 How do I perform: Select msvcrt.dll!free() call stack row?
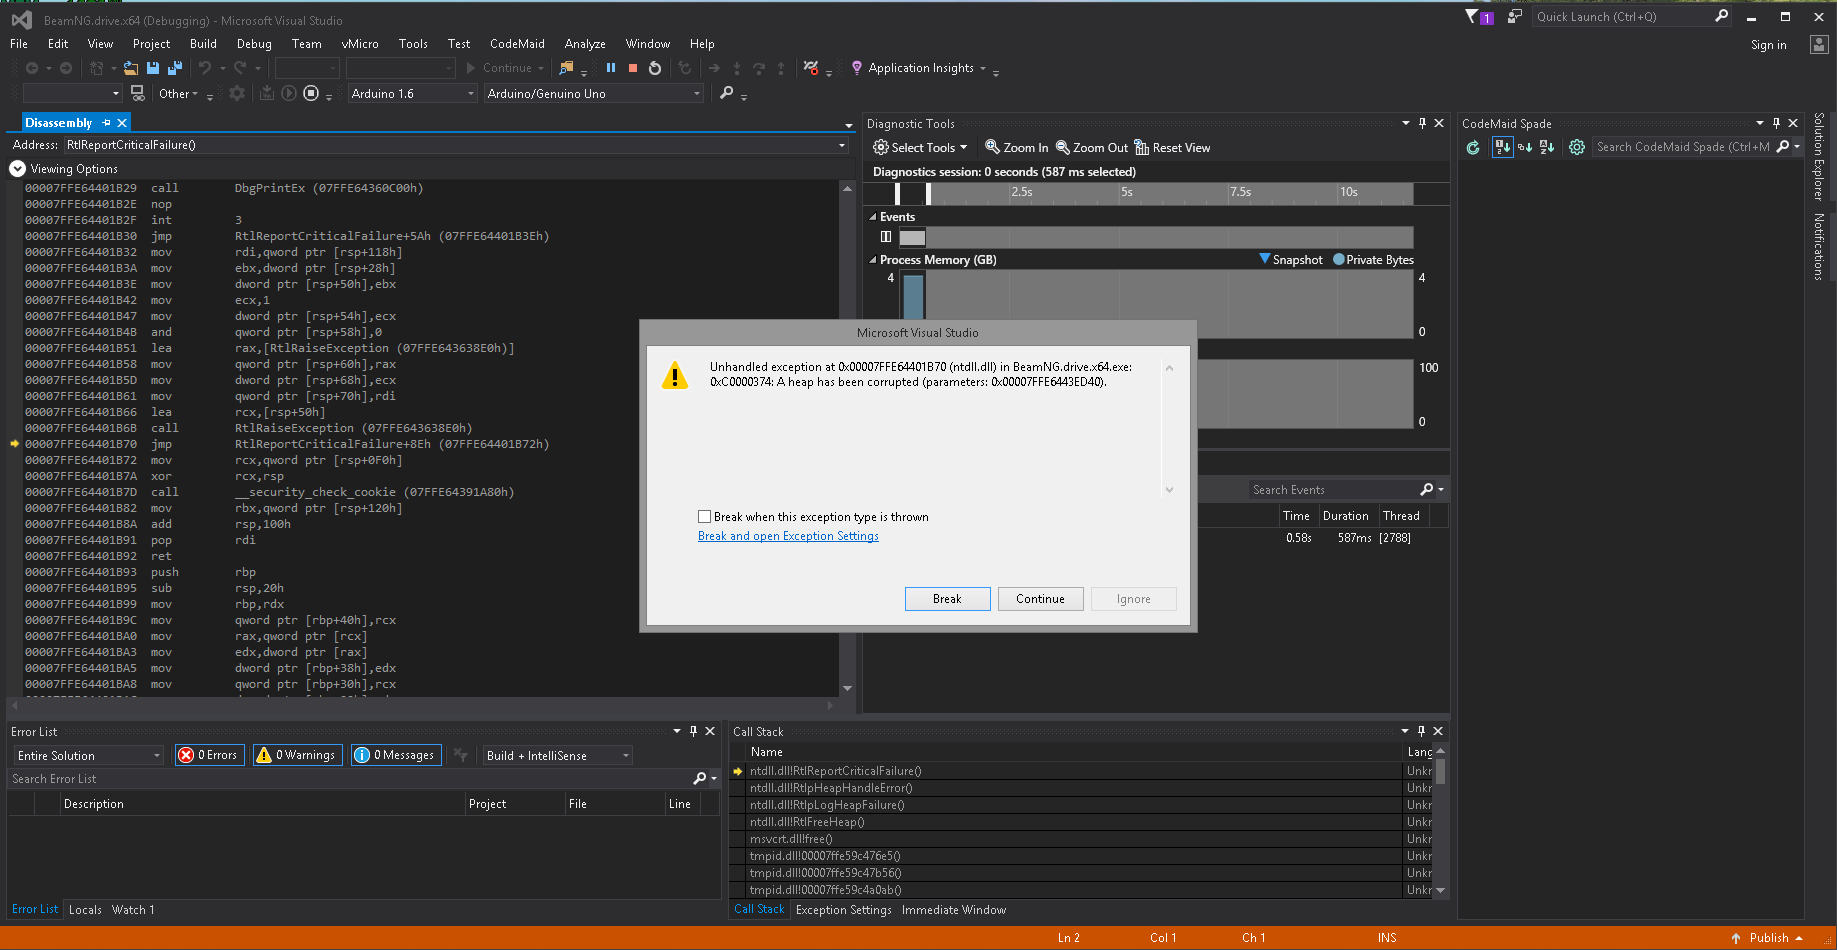tap(1075, 839)
